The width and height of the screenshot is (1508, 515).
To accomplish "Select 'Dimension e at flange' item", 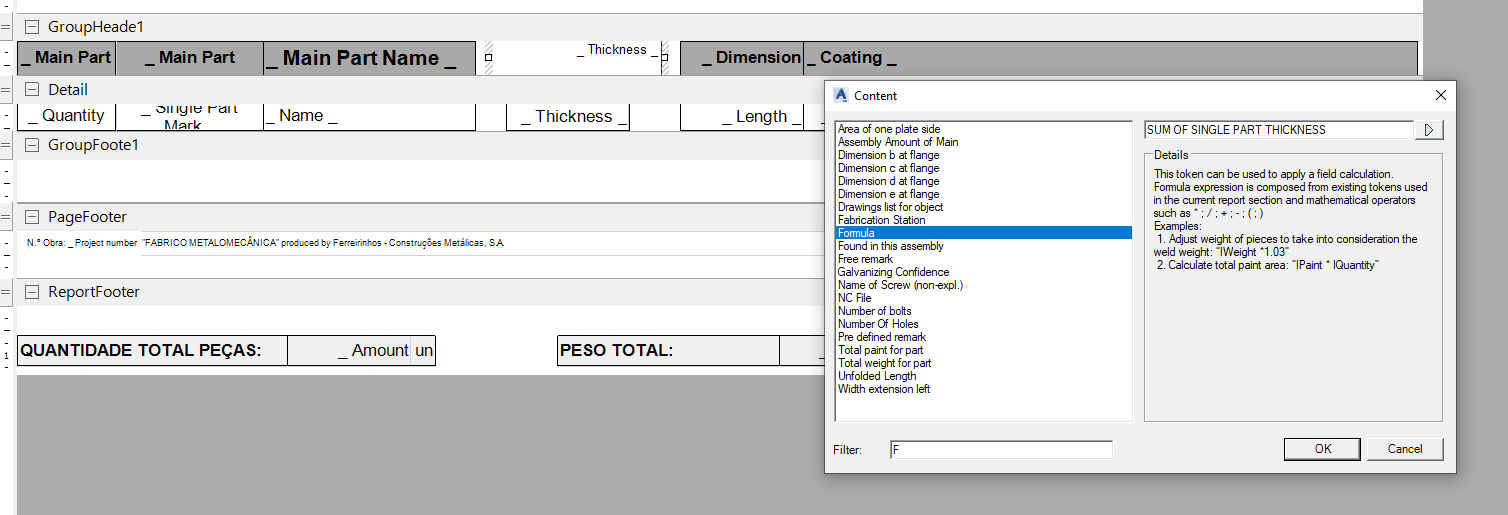I will (888, 194).
